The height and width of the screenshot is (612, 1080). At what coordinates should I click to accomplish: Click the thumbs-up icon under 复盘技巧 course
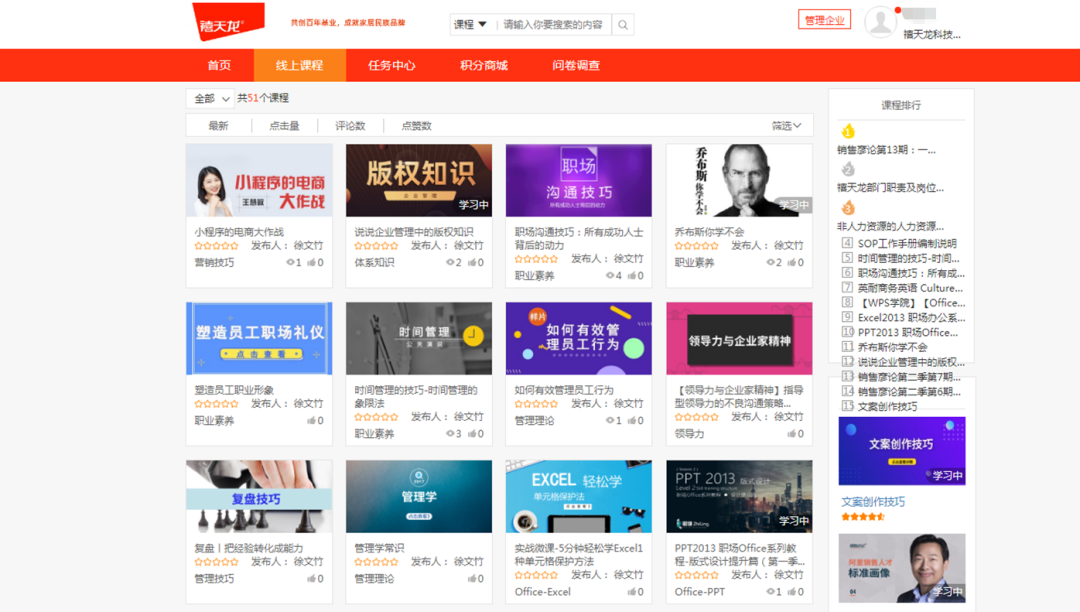tap(314, 578)
